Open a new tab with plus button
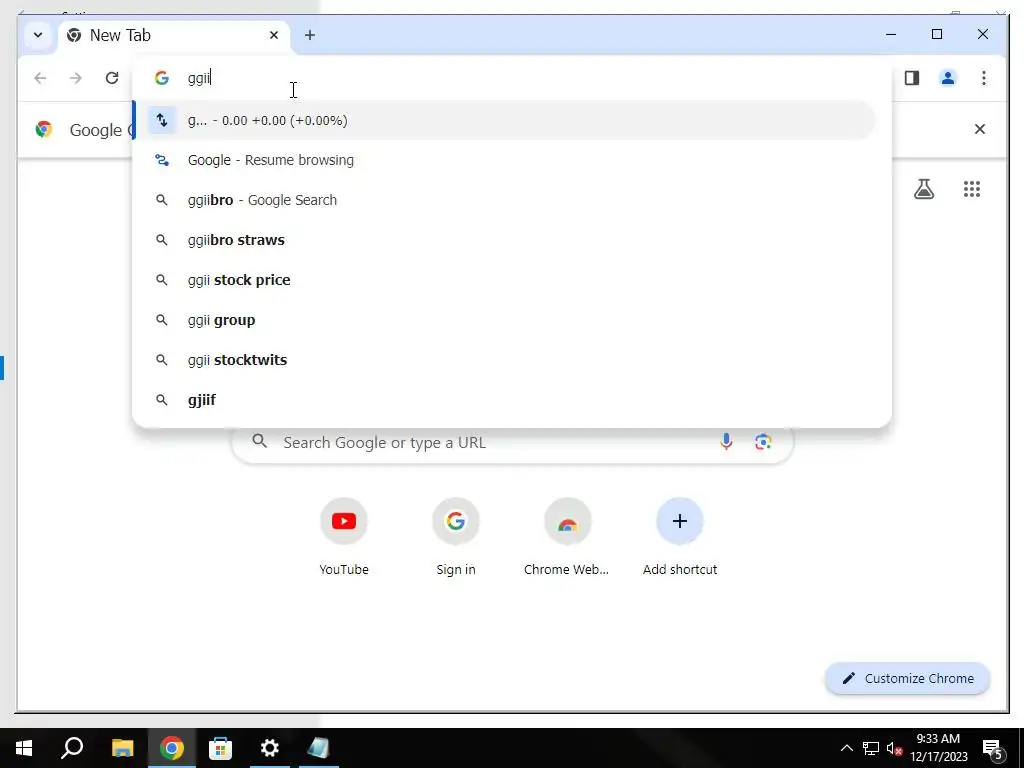This screenshot has width=1024, height=768. pyautogui.click(x=310, y=35)
